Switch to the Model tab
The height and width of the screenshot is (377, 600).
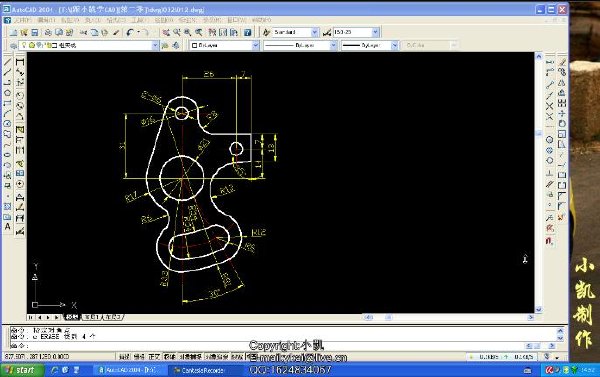coord(72,317)
